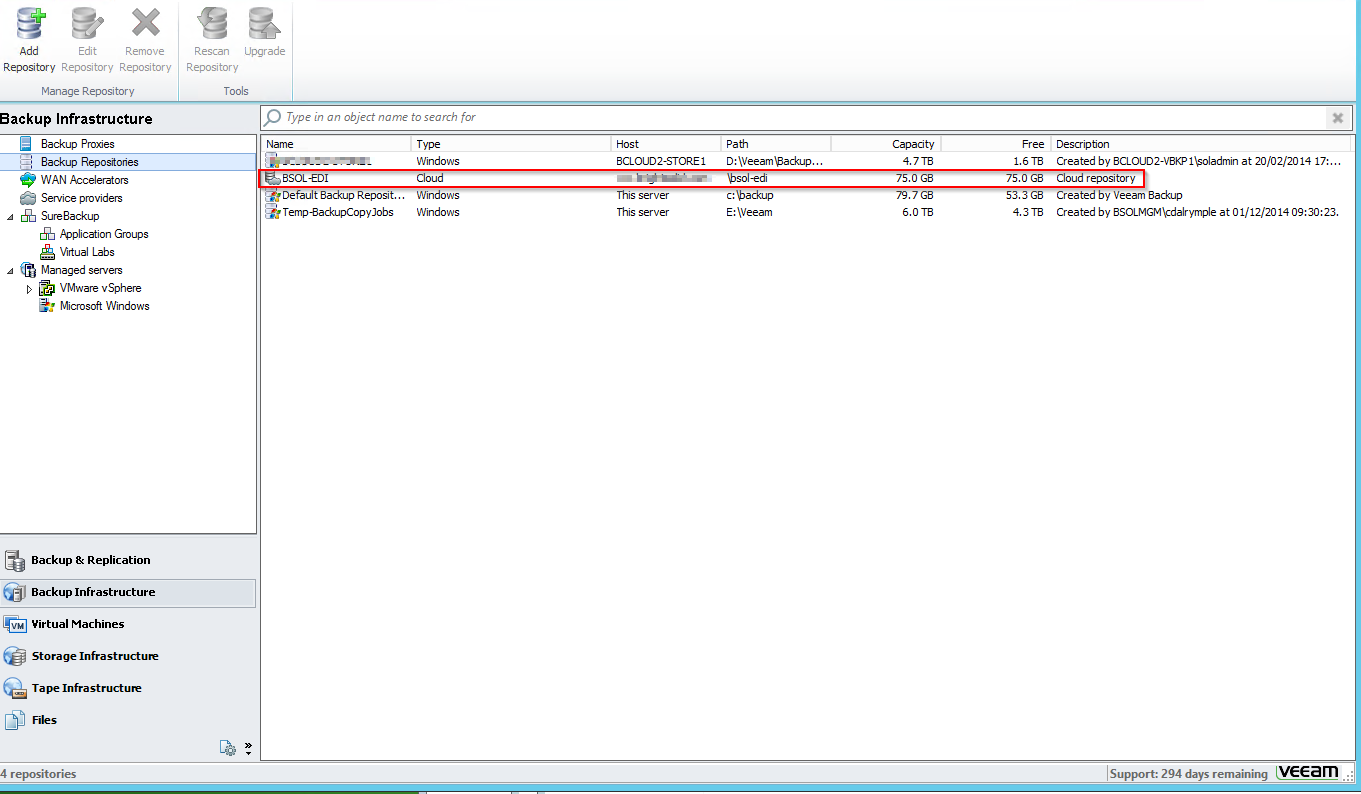Sort repositories by Path column
This screenshot has width=1361, height=794.
(x=776, y=144)
